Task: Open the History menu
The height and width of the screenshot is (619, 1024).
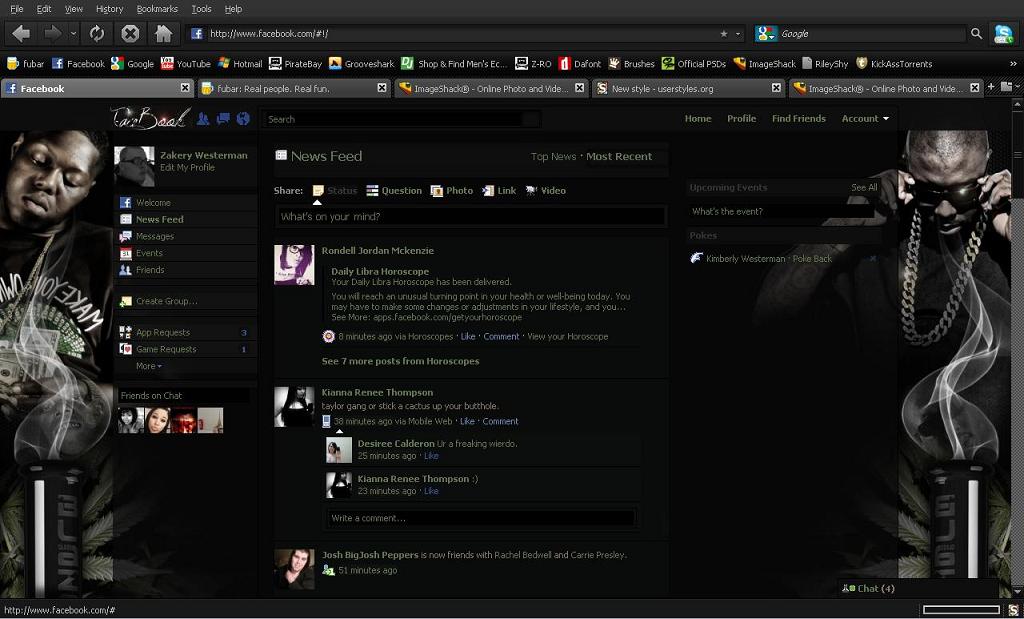Action: pyautogui.click(x=109, y=8)
